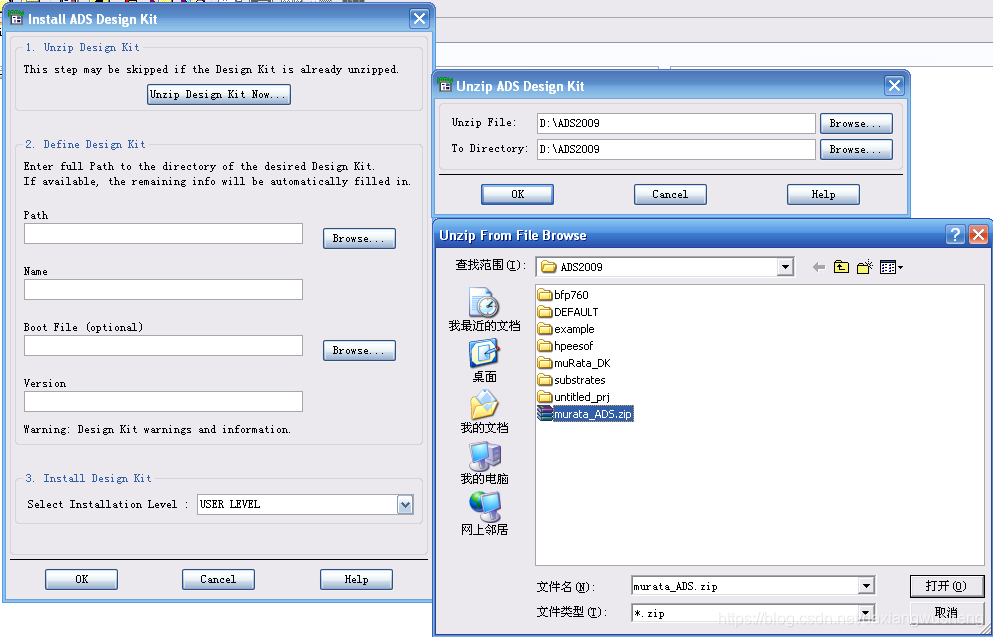Browse for the Unzip File
Image resolution: width=993 pixels, height=637 pixels.
click(x=856, y=123)
